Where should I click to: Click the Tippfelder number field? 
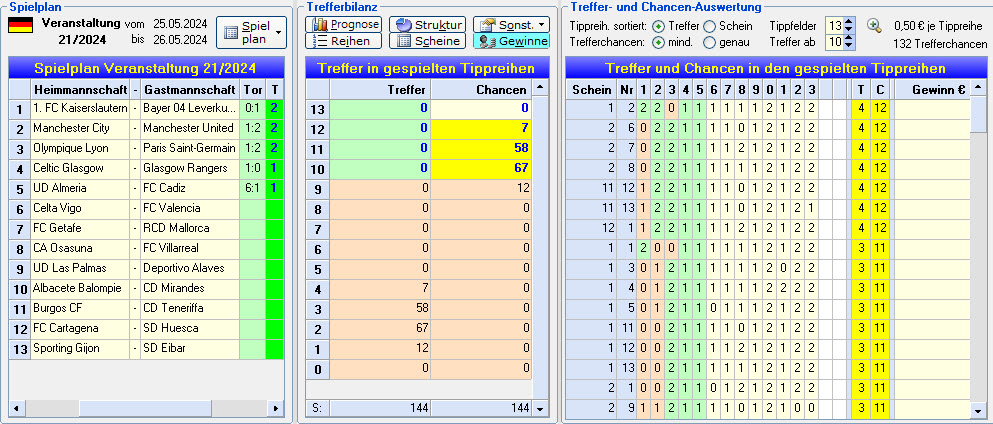pyautogui.click(x=835, y=26)
